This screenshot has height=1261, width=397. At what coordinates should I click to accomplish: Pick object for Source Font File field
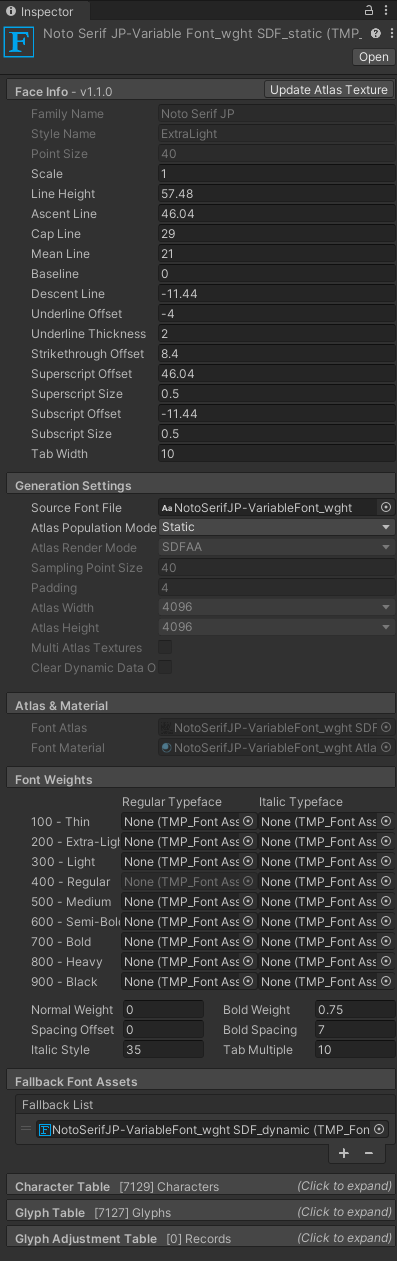tap(386, 508)
